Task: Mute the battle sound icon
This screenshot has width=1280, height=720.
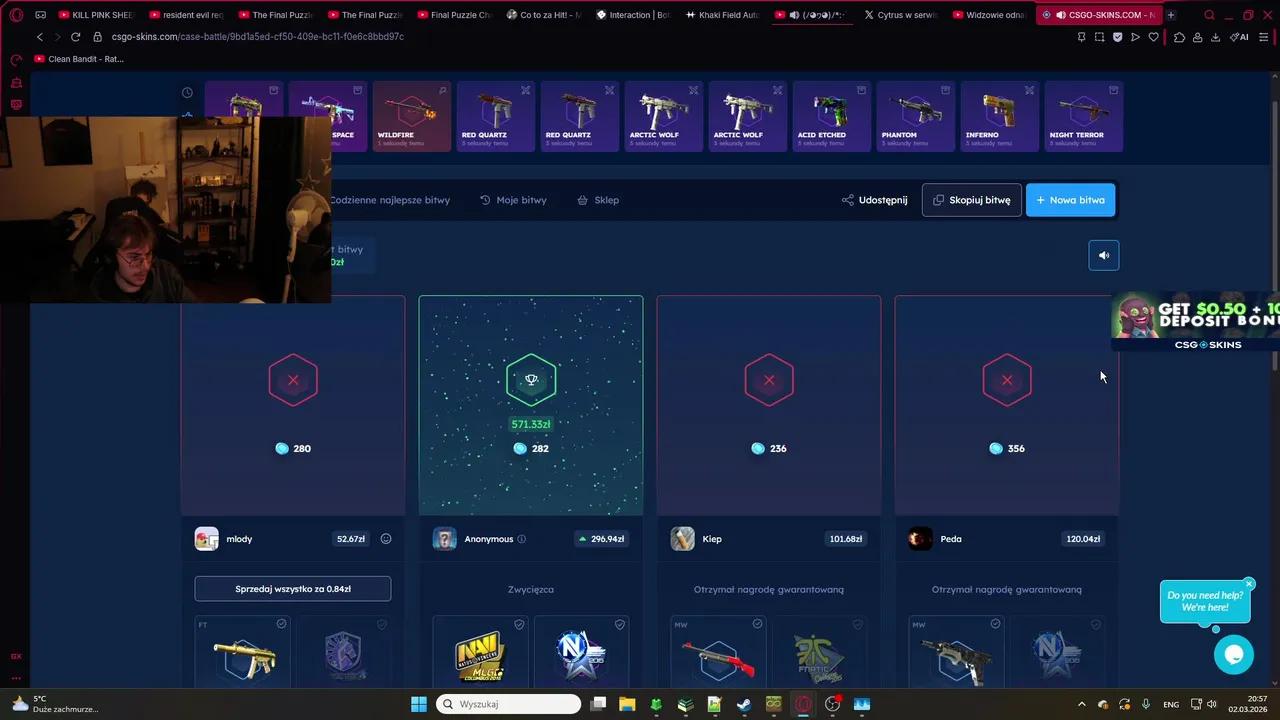Action: point(1103,255)
